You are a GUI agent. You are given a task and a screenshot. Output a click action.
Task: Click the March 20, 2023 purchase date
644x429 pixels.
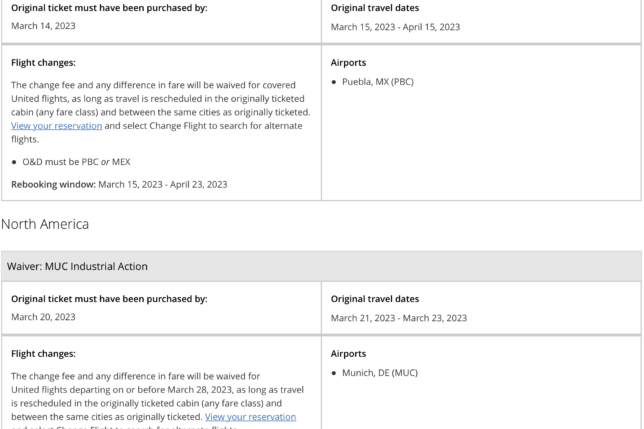[43, 317]
